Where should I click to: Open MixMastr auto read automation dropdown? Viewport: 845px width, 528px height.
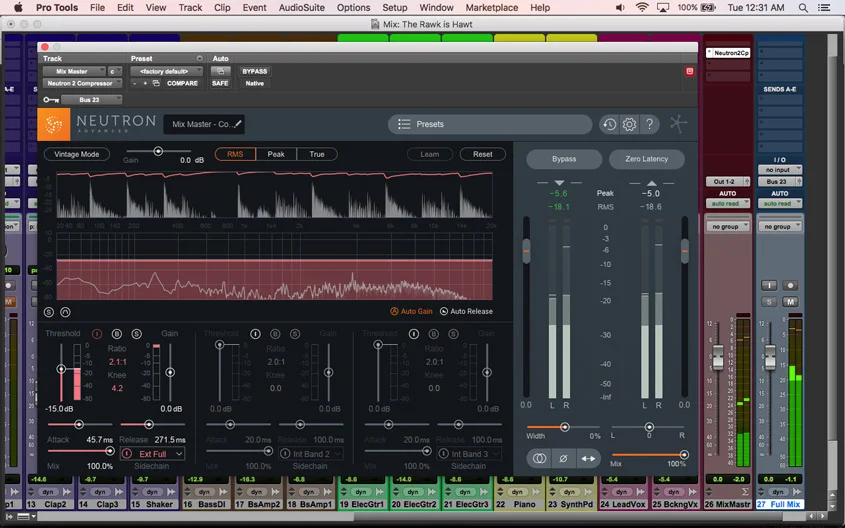(x=728, y=203)
